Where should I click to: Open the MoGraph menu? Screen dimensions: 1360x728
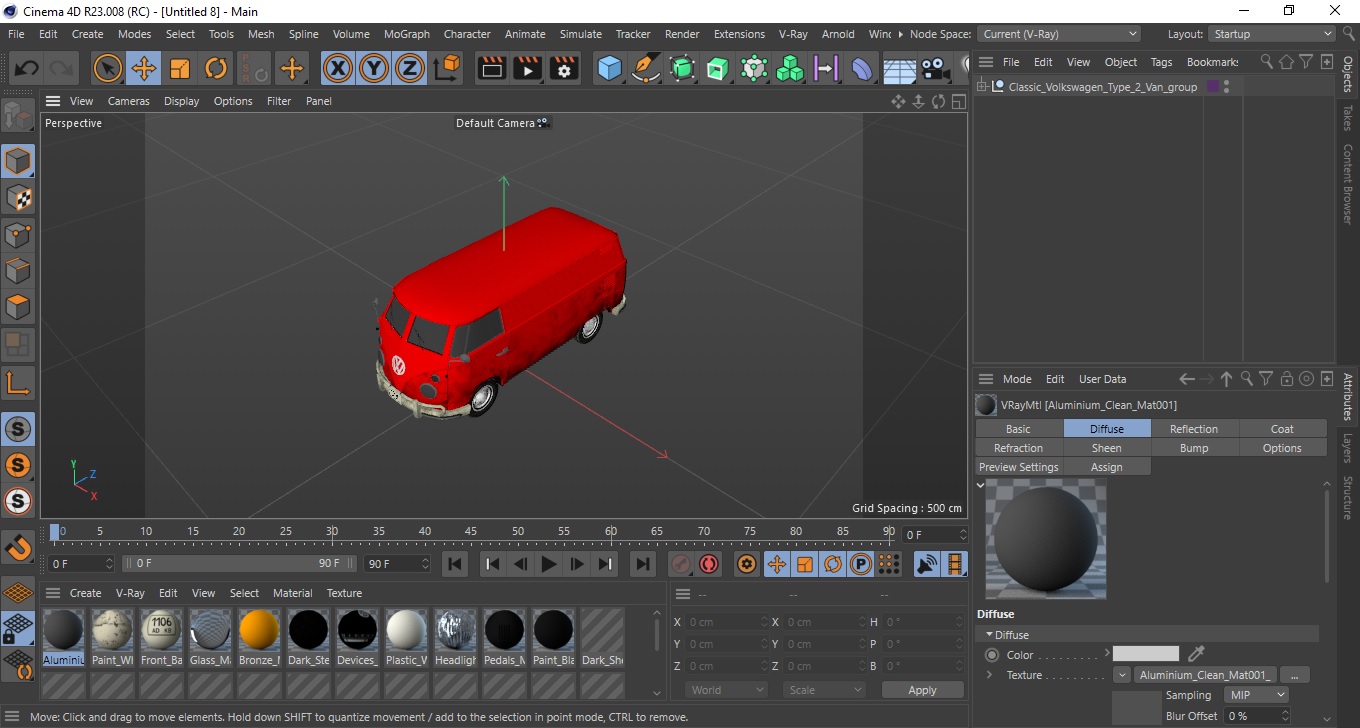[407, 34]
